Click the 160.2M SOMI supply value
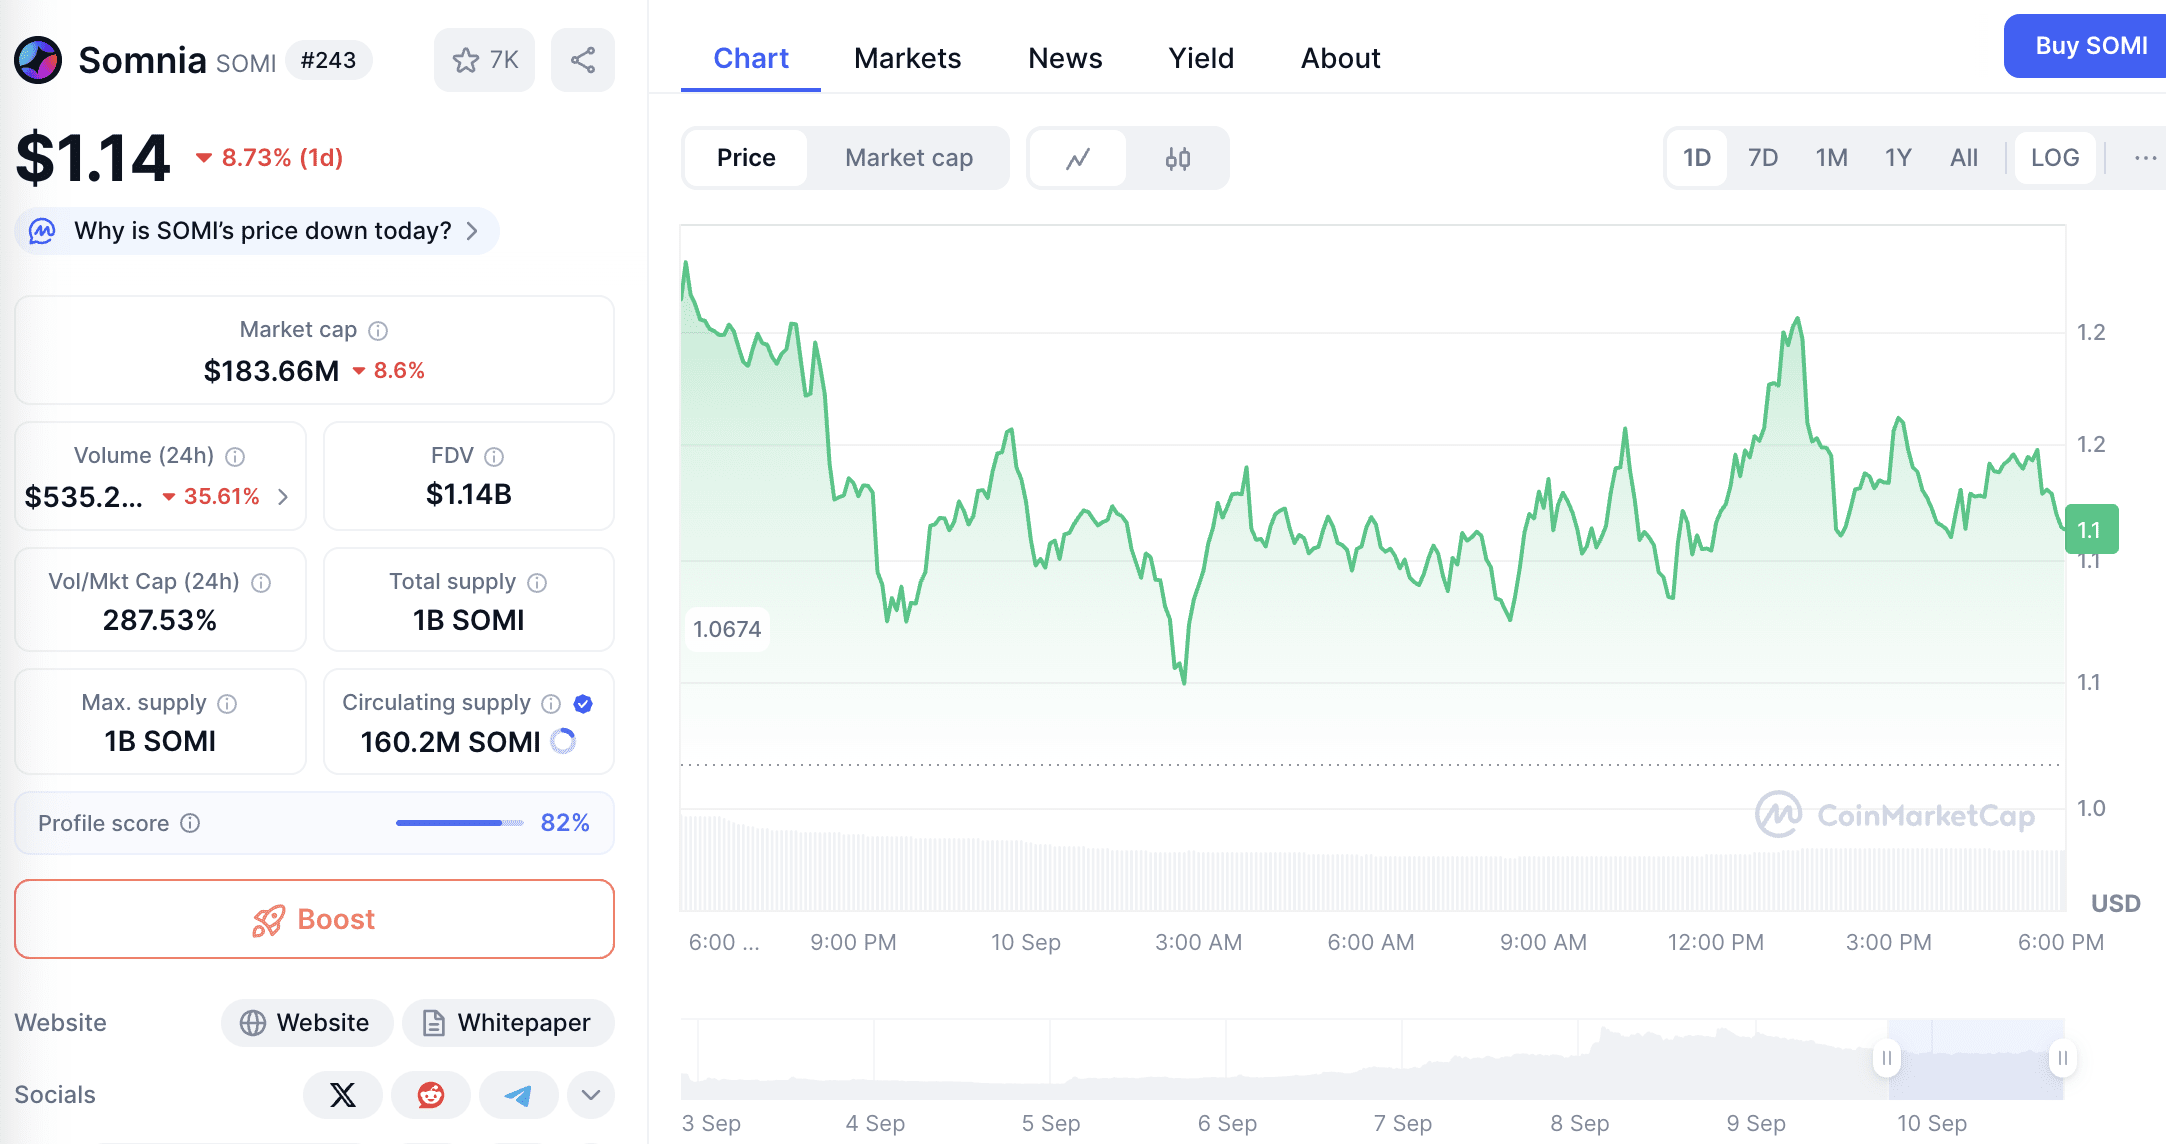The height and width of the screenshot is (1144, 2166). point(450,742)
